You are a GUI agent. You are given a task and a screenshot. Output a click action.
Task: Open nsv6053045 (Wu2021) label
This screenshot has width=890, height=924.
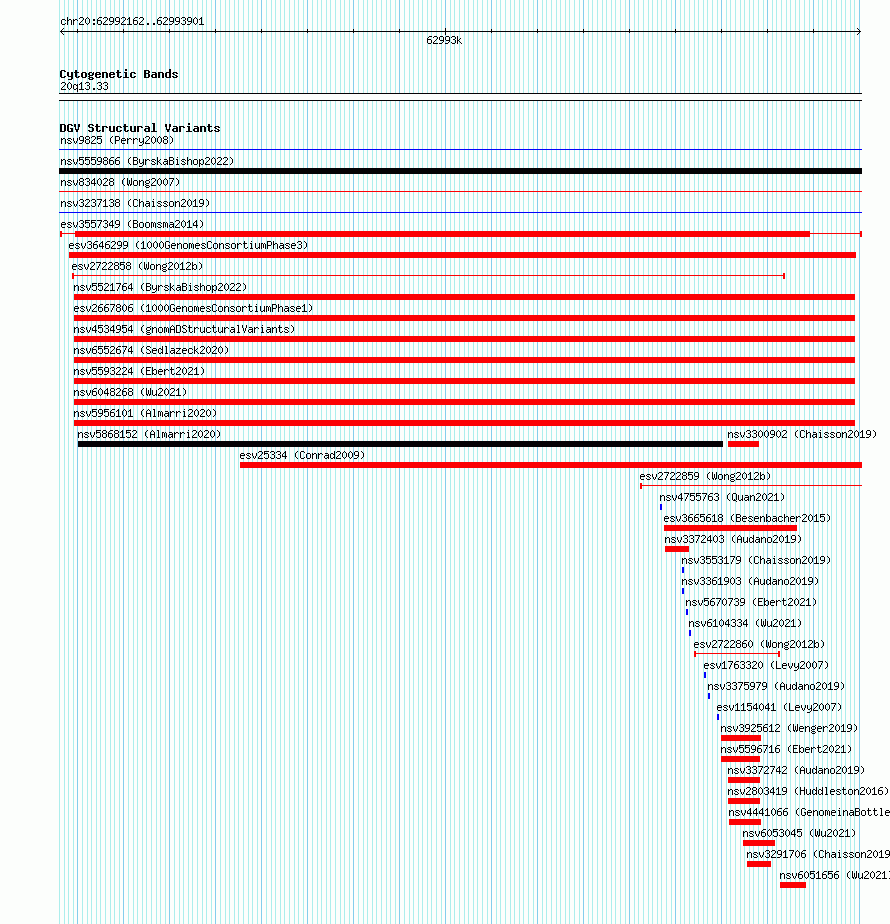click(x=799, y=833)
